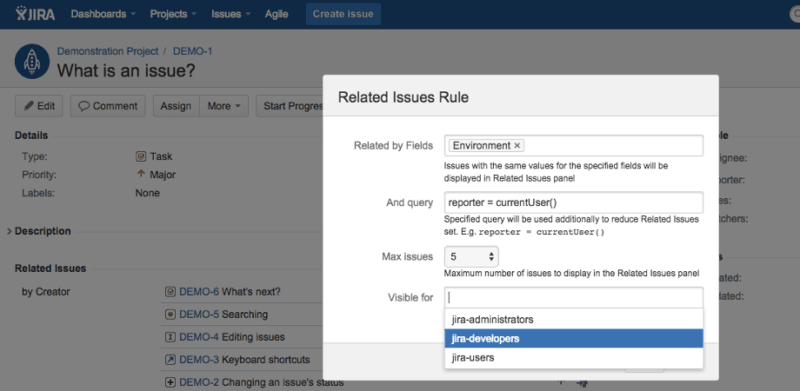This screenshot has height=391, width=800.
Task: Select jira-users from the list
Action: (573, 358)
